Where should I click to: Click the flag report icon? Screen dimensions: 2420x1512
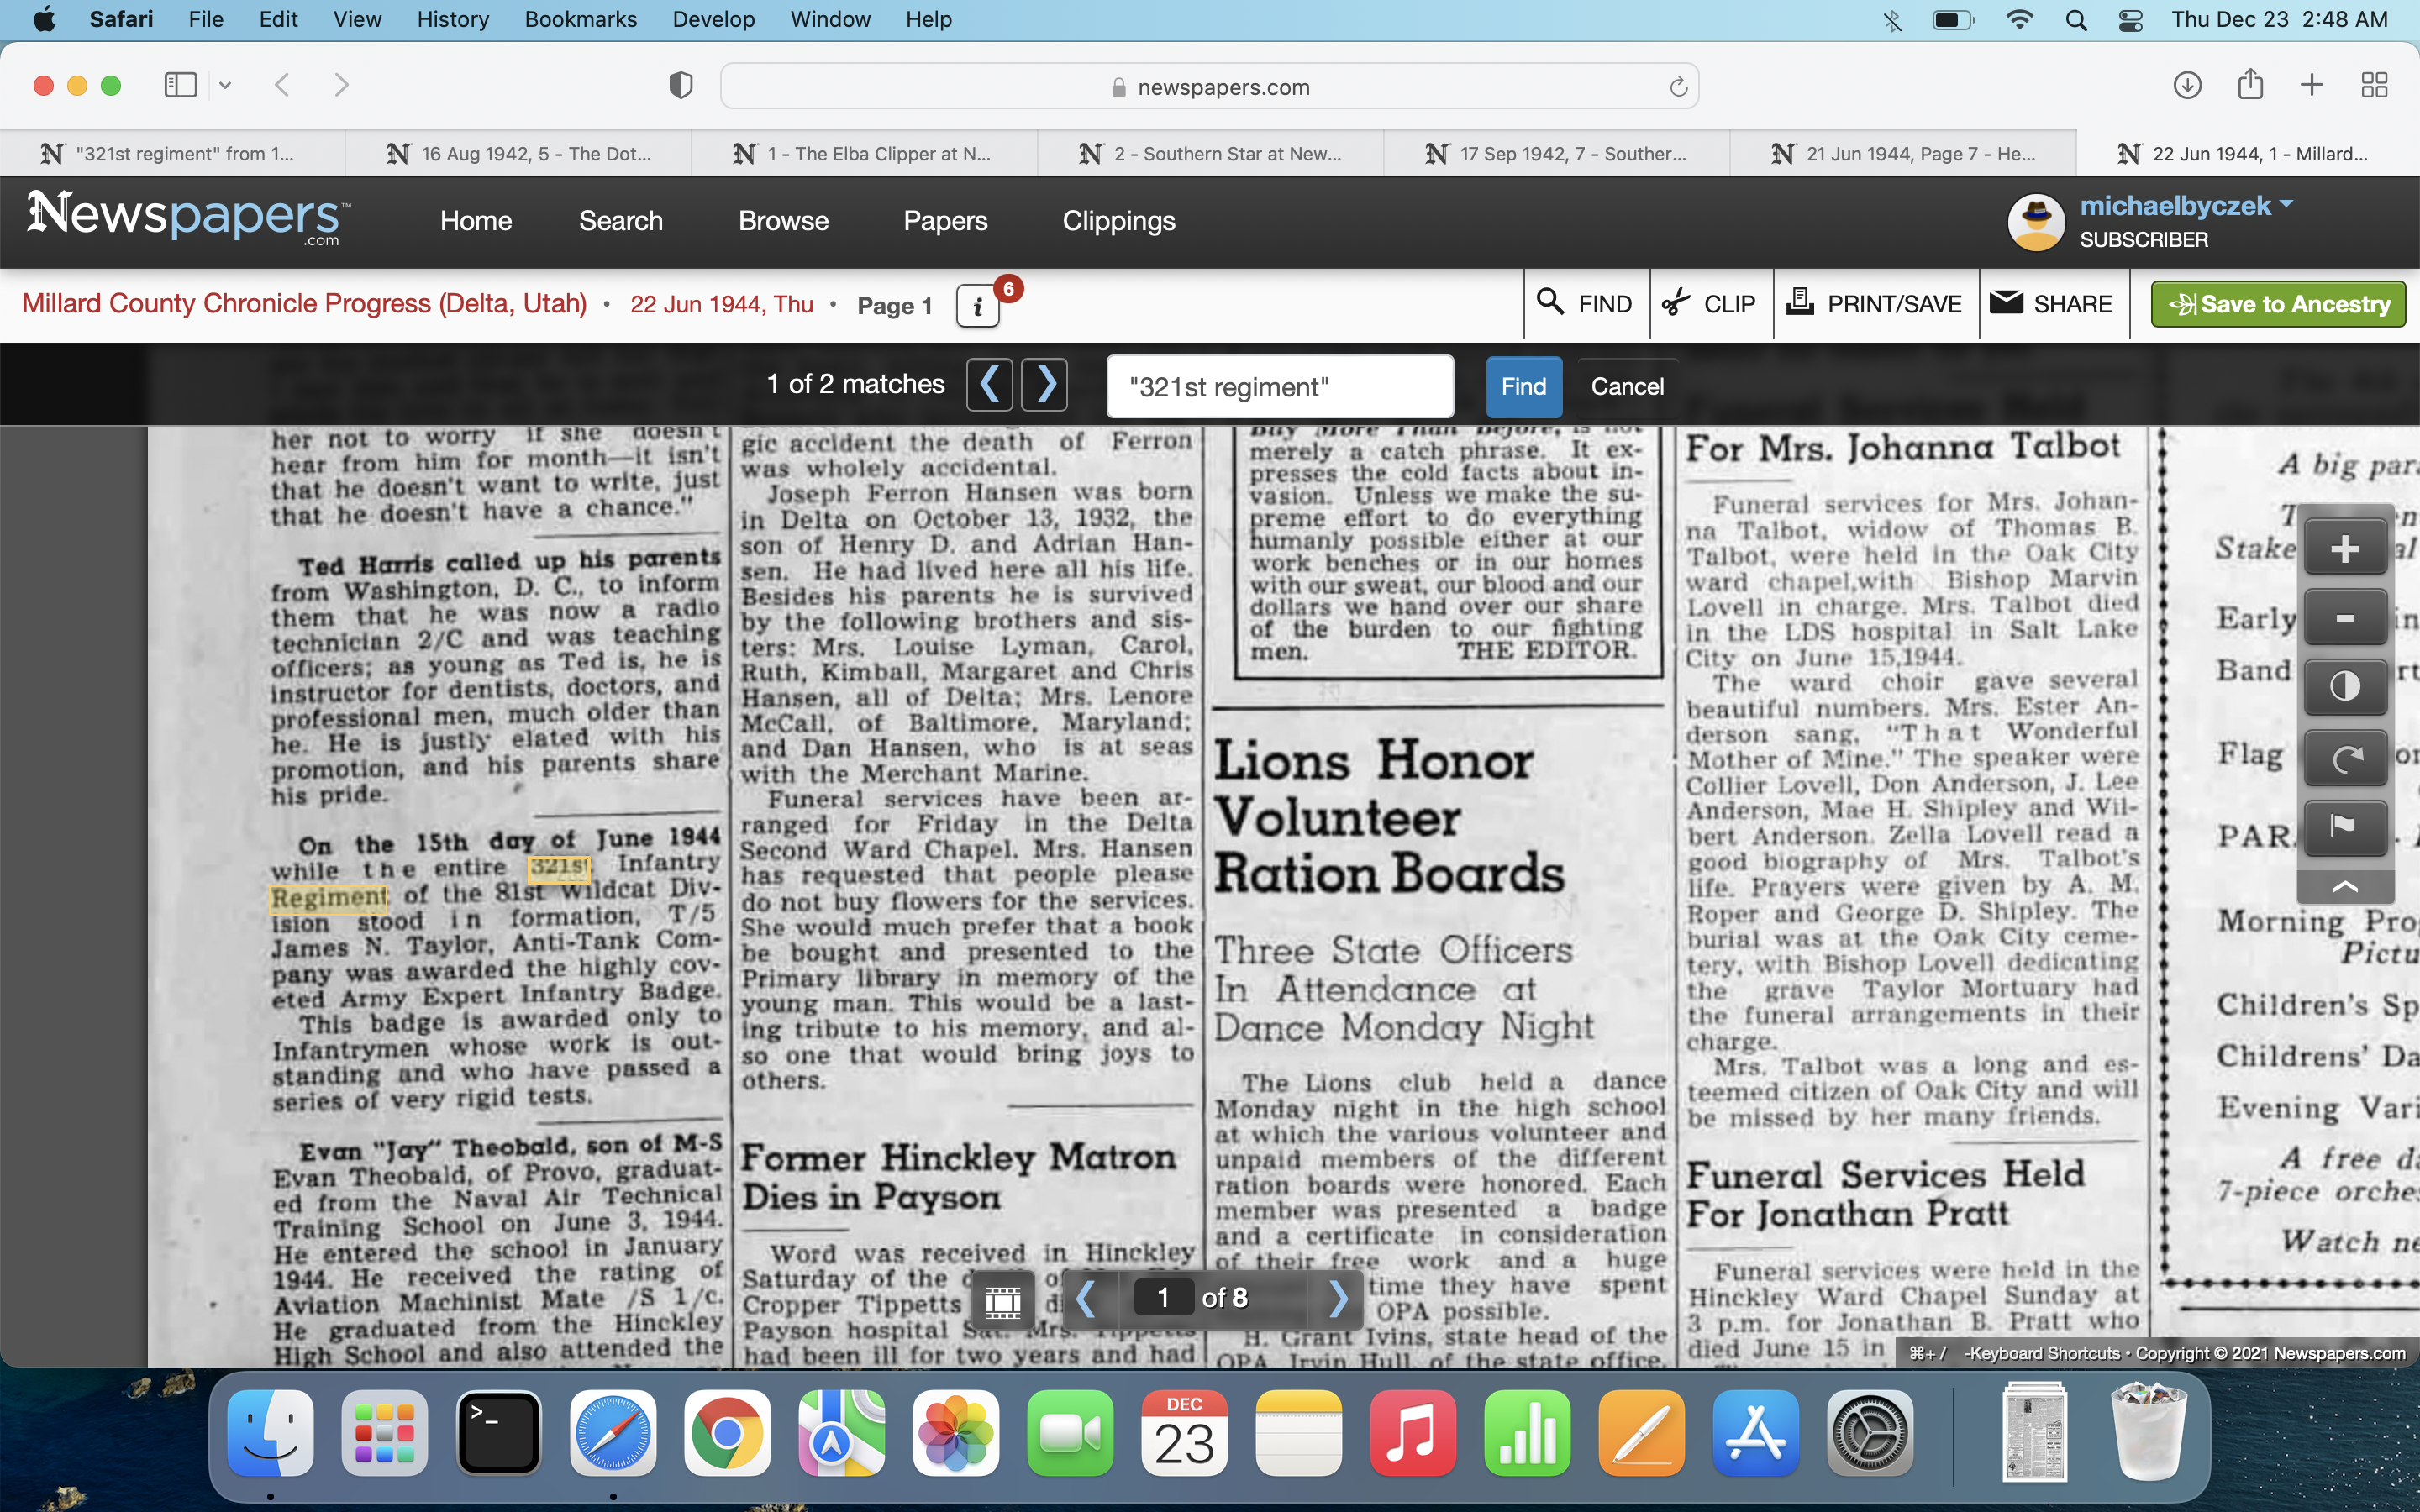(x=2344, y=826)
